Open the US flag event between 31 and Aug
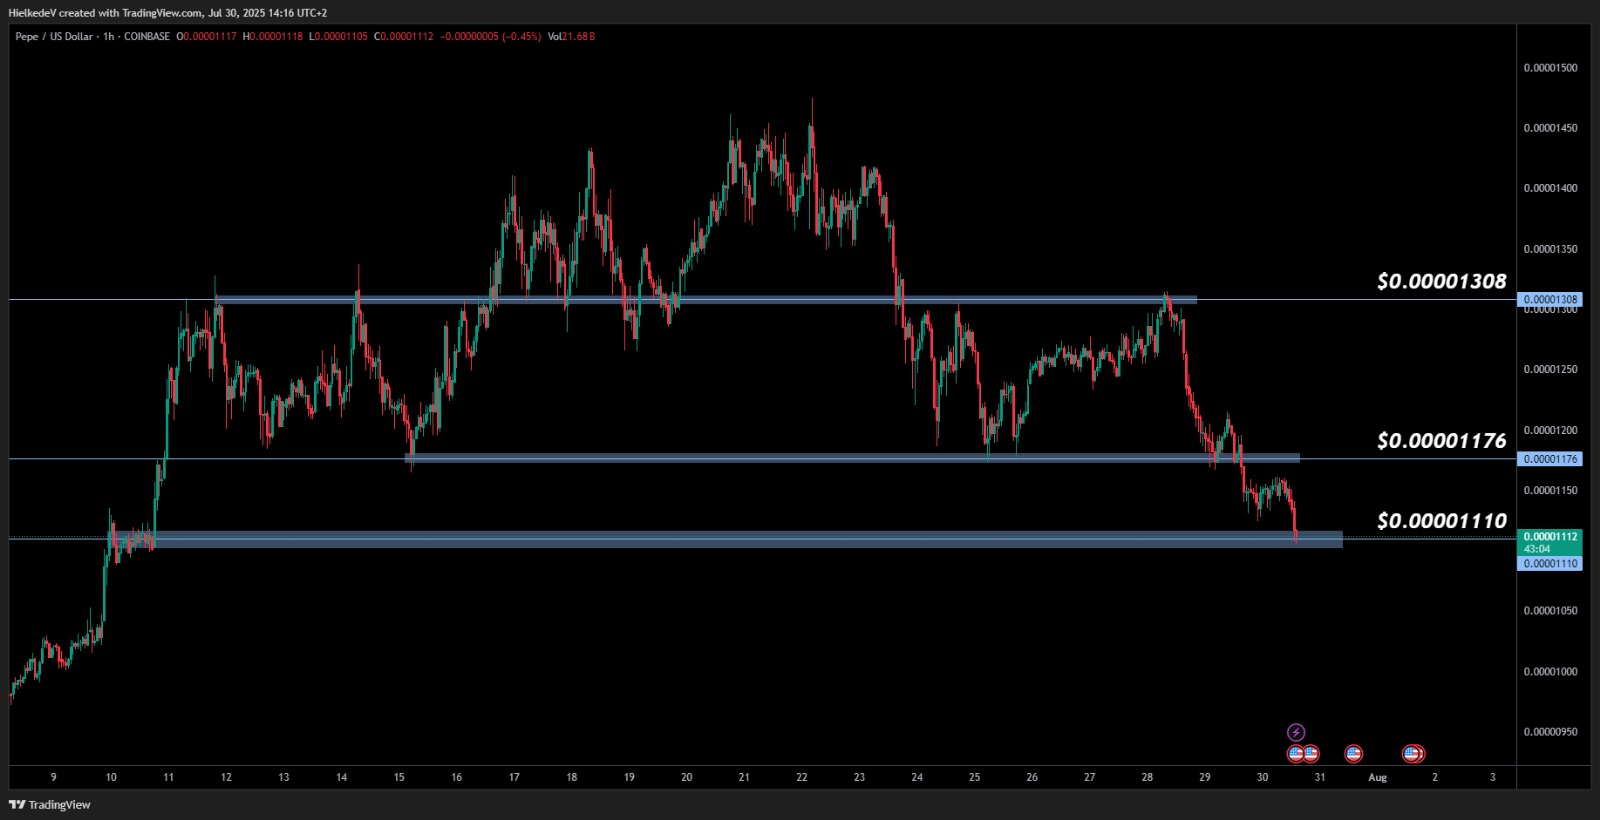The width and height of the screenshot is (1600, 820). tap(1354, 754)
